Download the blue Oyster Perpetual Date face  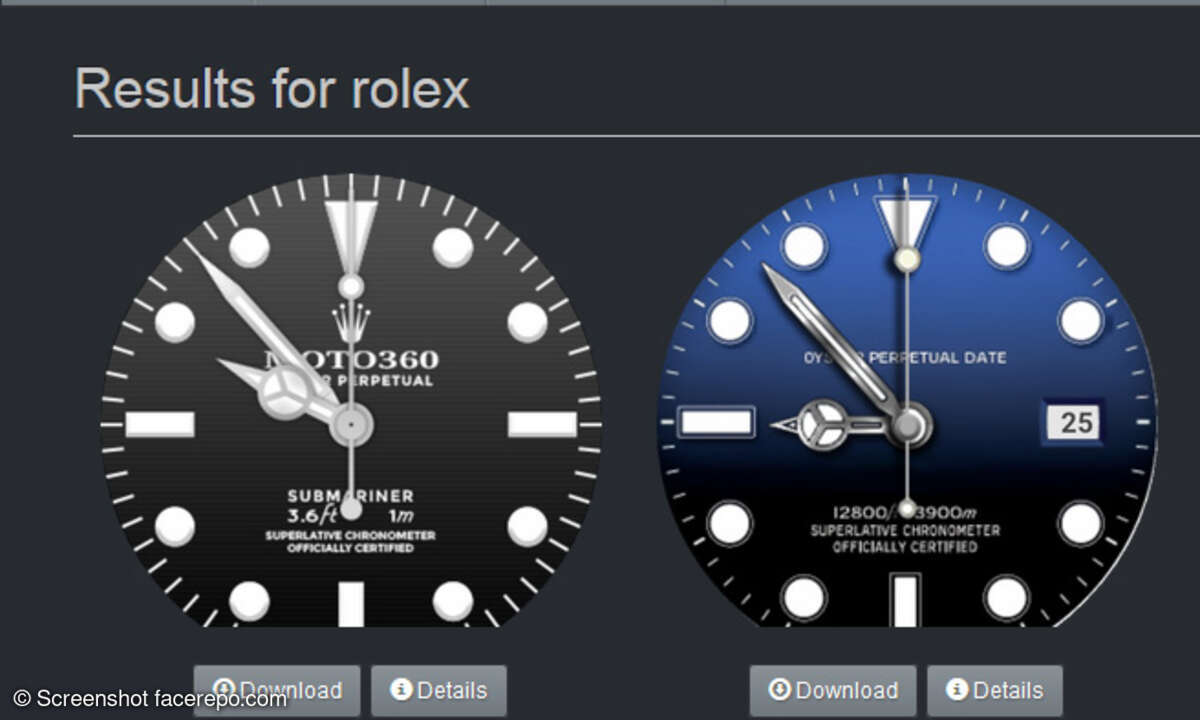pos(833,691)
